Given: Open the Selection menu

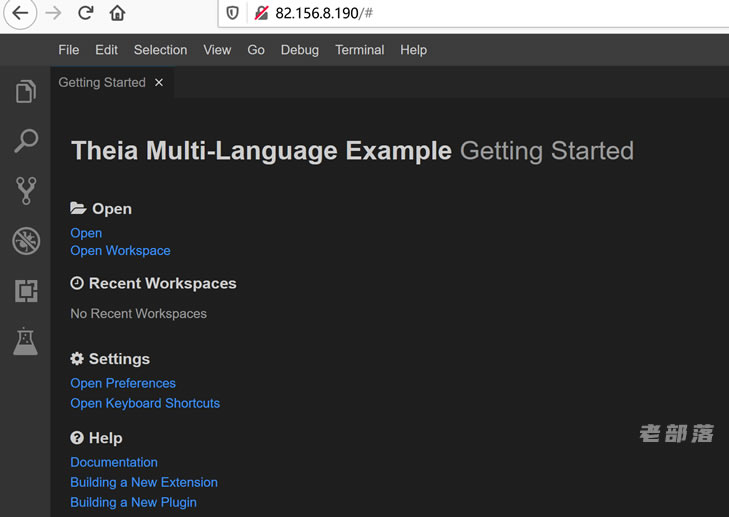Looking at the screenshot, I should (160, 50).
